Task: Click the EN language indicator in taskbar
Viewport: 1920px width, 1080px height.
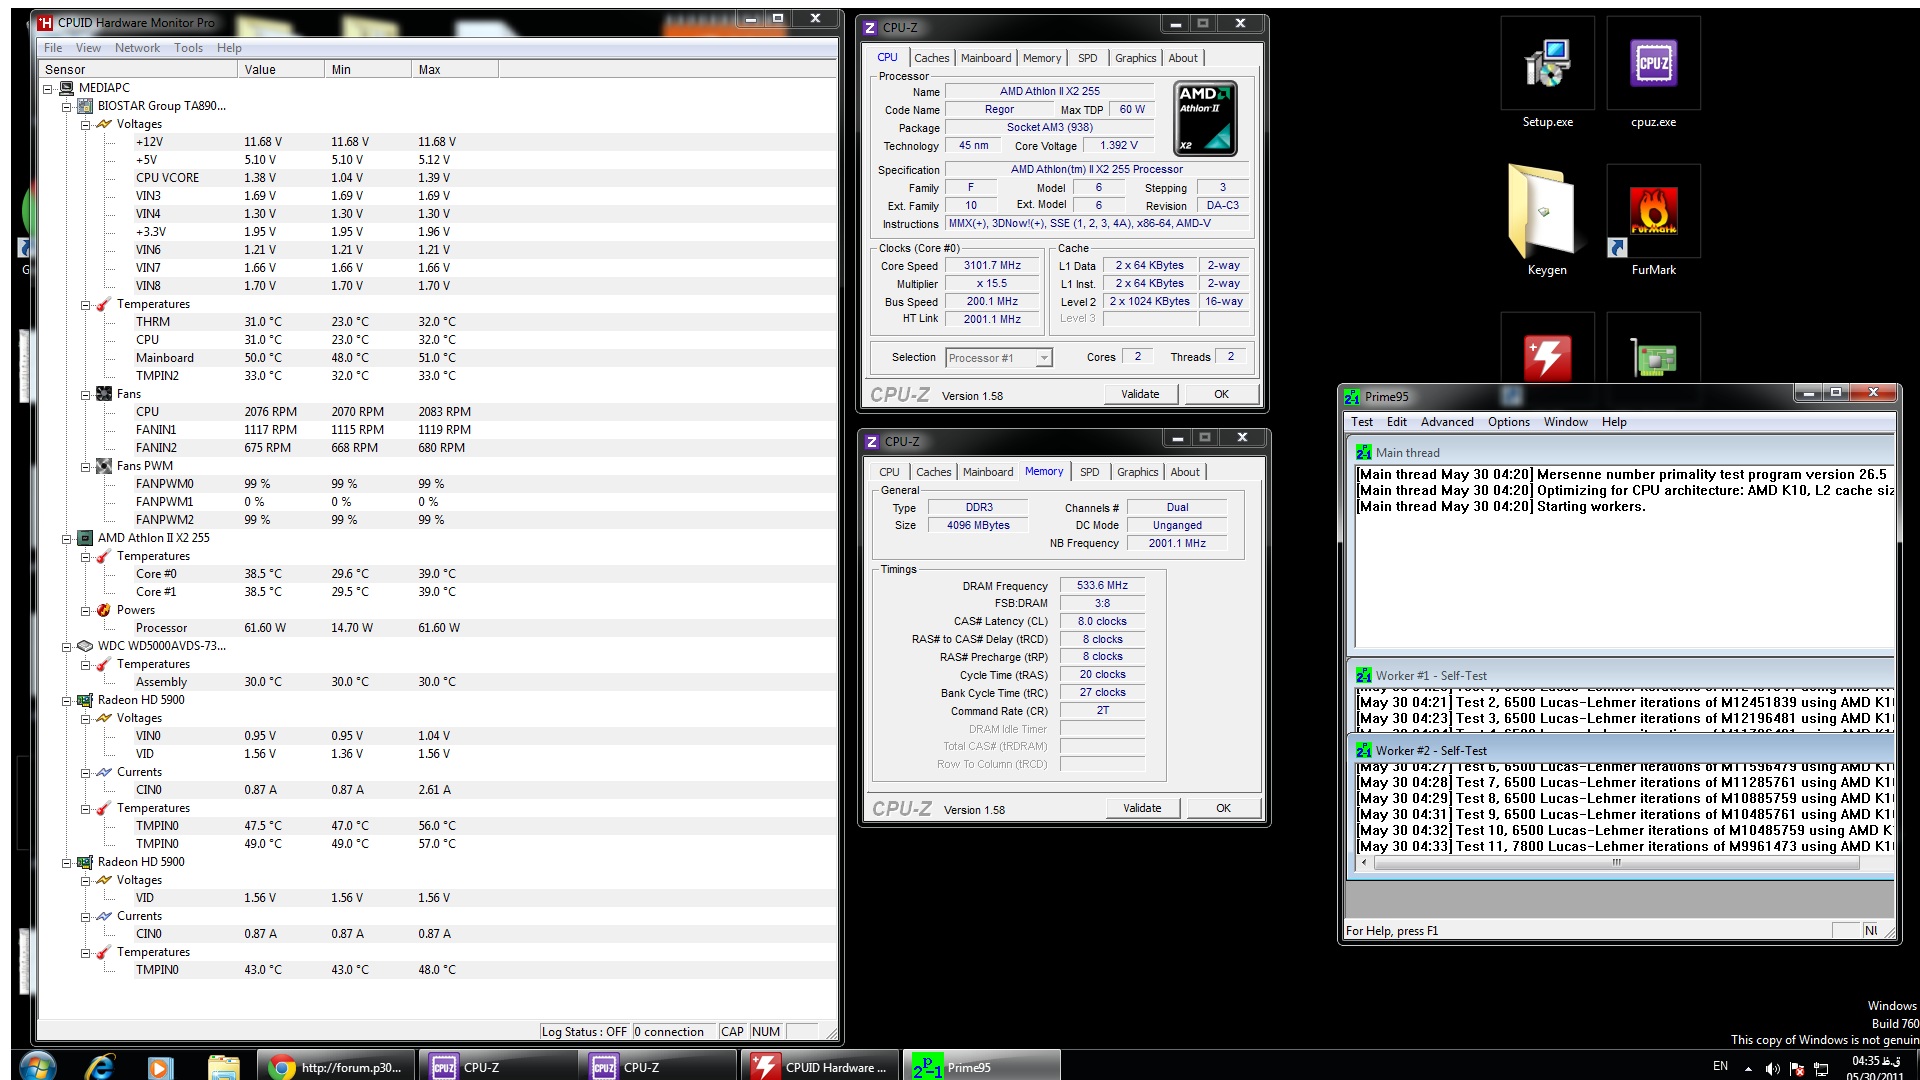Action: click(x=1720, y=1066)
